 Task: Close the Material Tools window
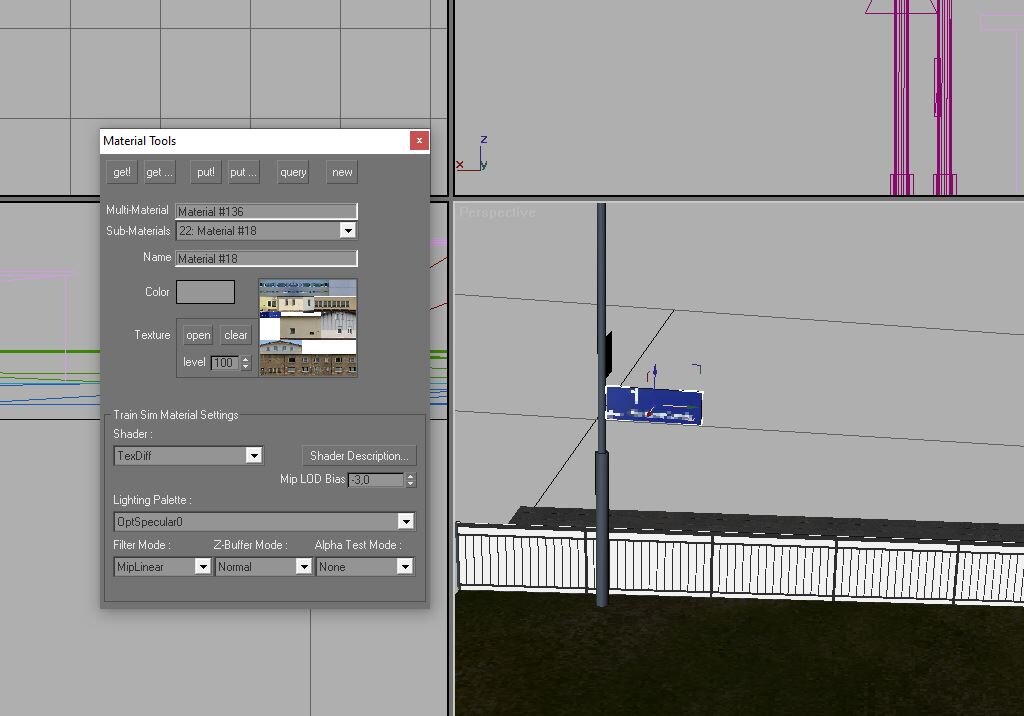pyautogui.click(x=419, y=140)
